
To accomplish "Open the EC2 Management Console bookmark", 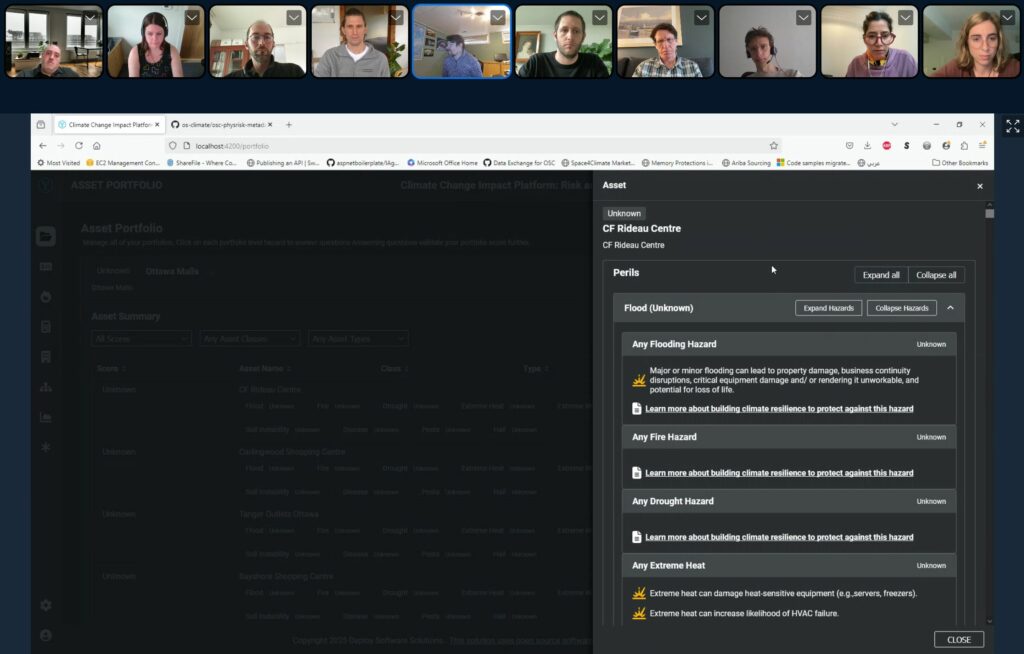I will point(123,163).
